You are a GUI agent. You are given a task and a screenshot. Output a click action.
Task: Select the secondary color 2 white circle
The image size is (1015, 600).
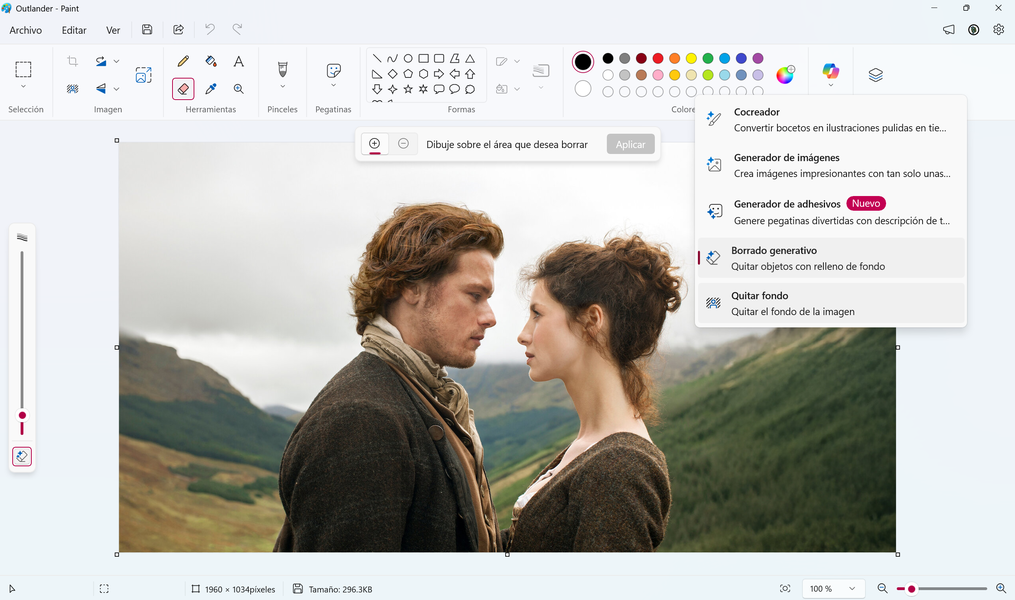(x=583, y=89)
